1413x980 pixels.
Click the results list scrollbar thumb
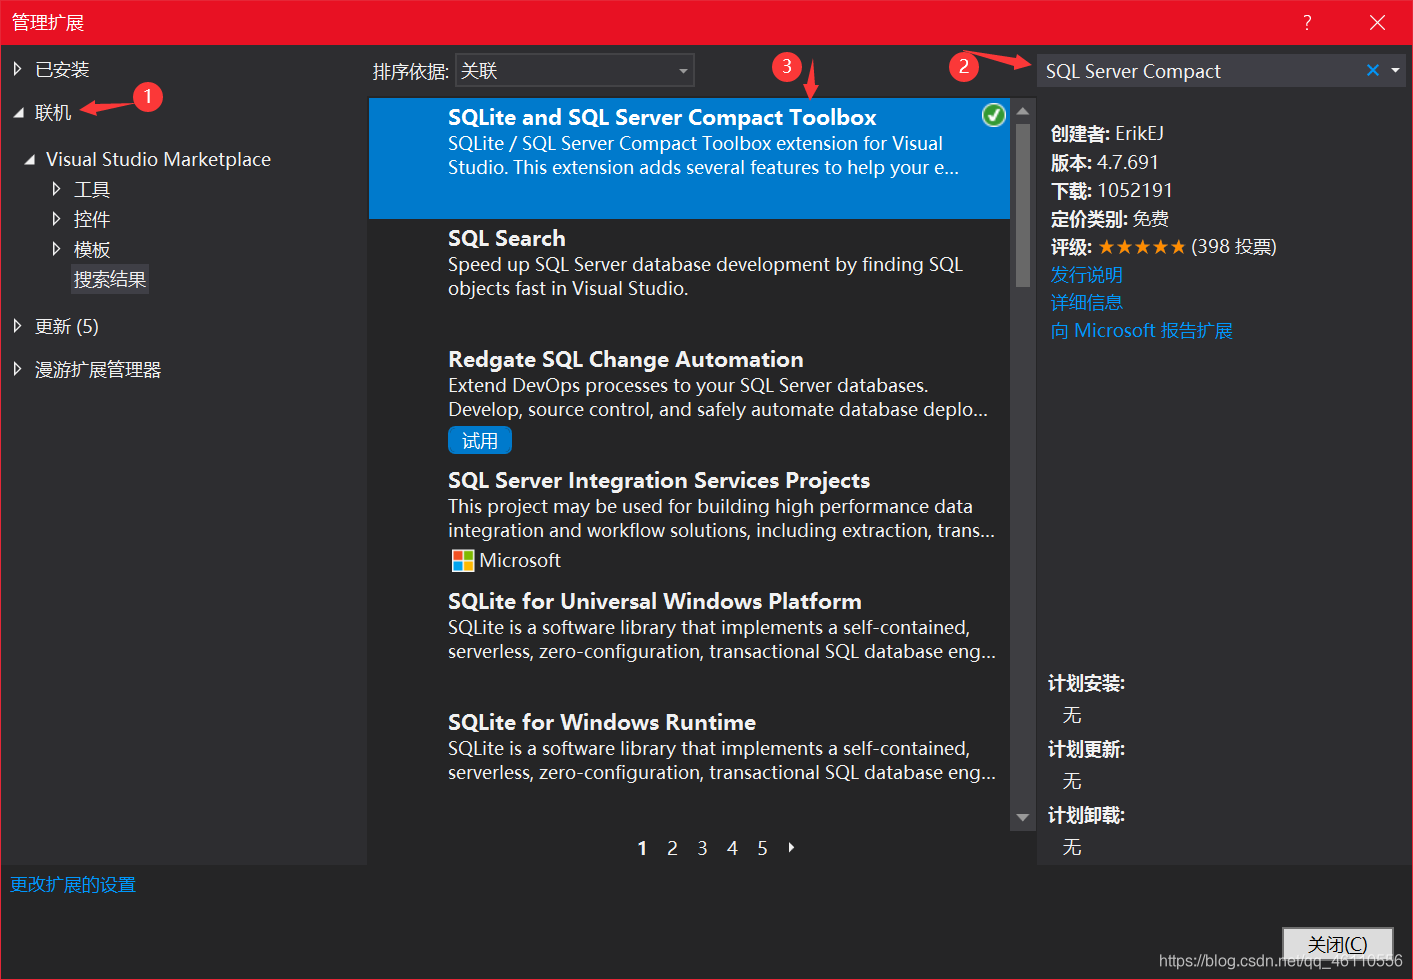[1022, 205]
